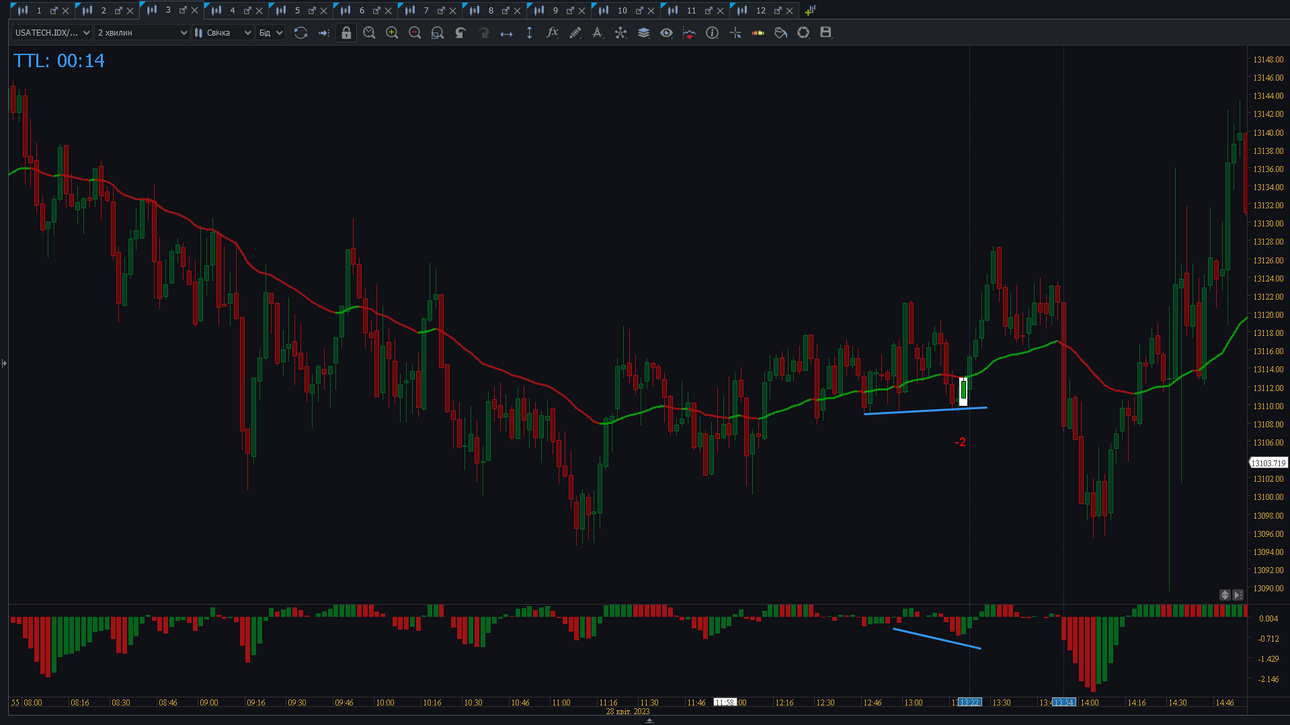Close chart tab 10
The height and width of the screenshot is (725, 1290).
tap(652, 11)
